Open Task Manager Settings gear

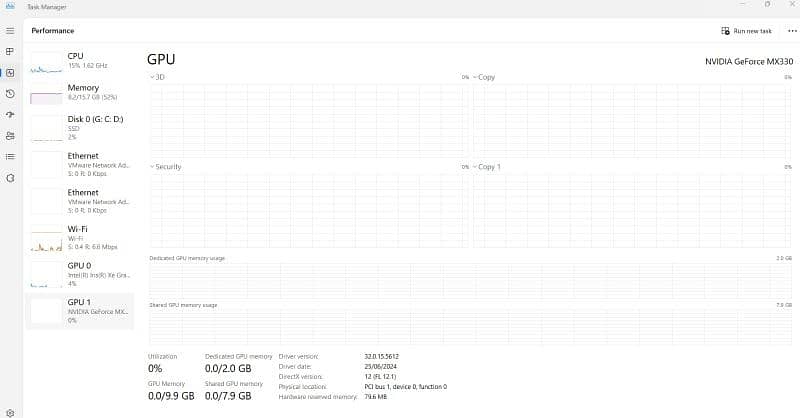10,409
